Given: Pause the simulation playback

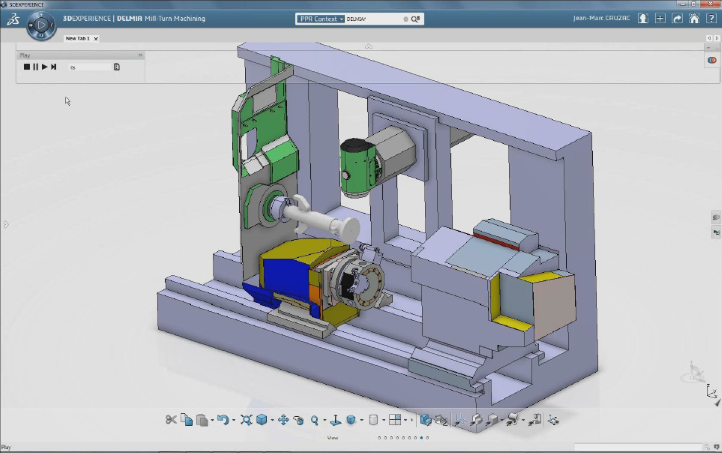Looking at the screenshot, I should 36,67.
